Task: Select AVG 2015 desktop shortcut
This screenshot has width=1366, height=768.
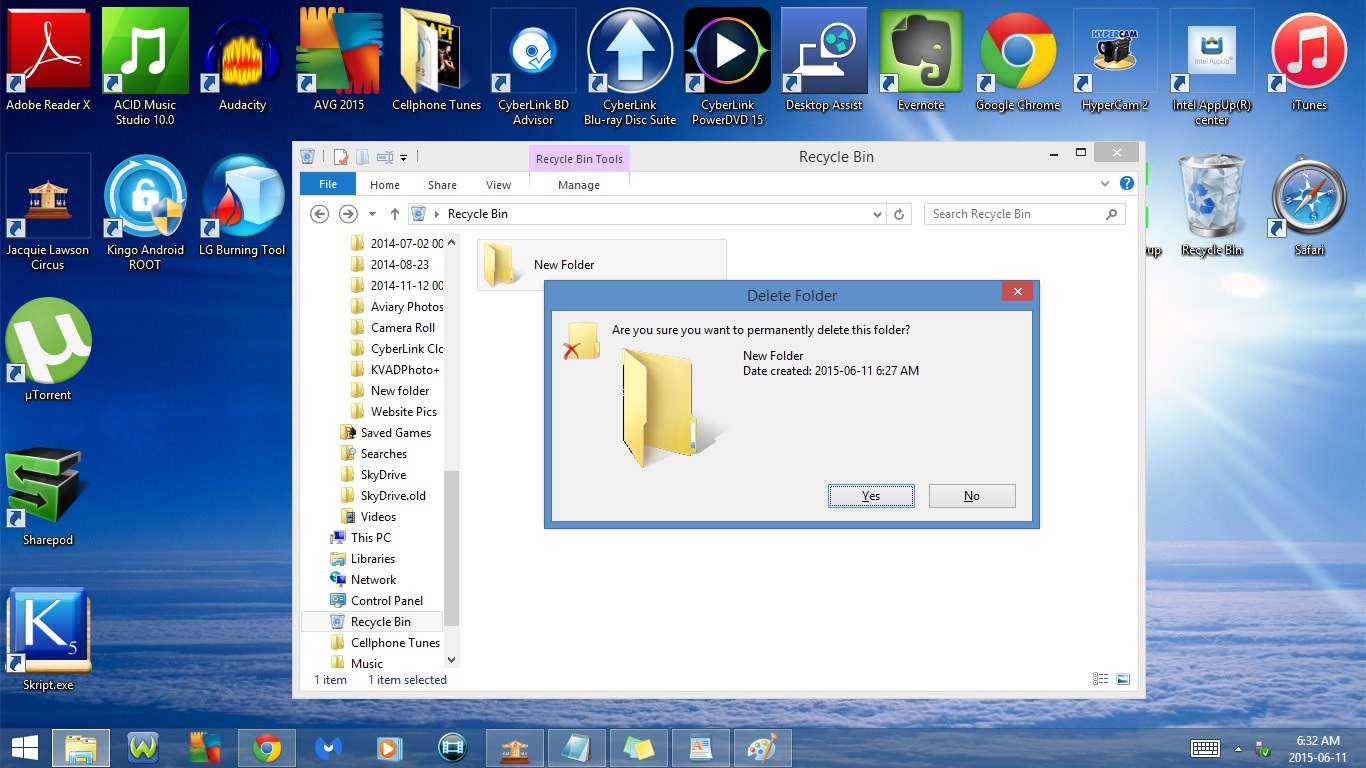Action: 339,60
